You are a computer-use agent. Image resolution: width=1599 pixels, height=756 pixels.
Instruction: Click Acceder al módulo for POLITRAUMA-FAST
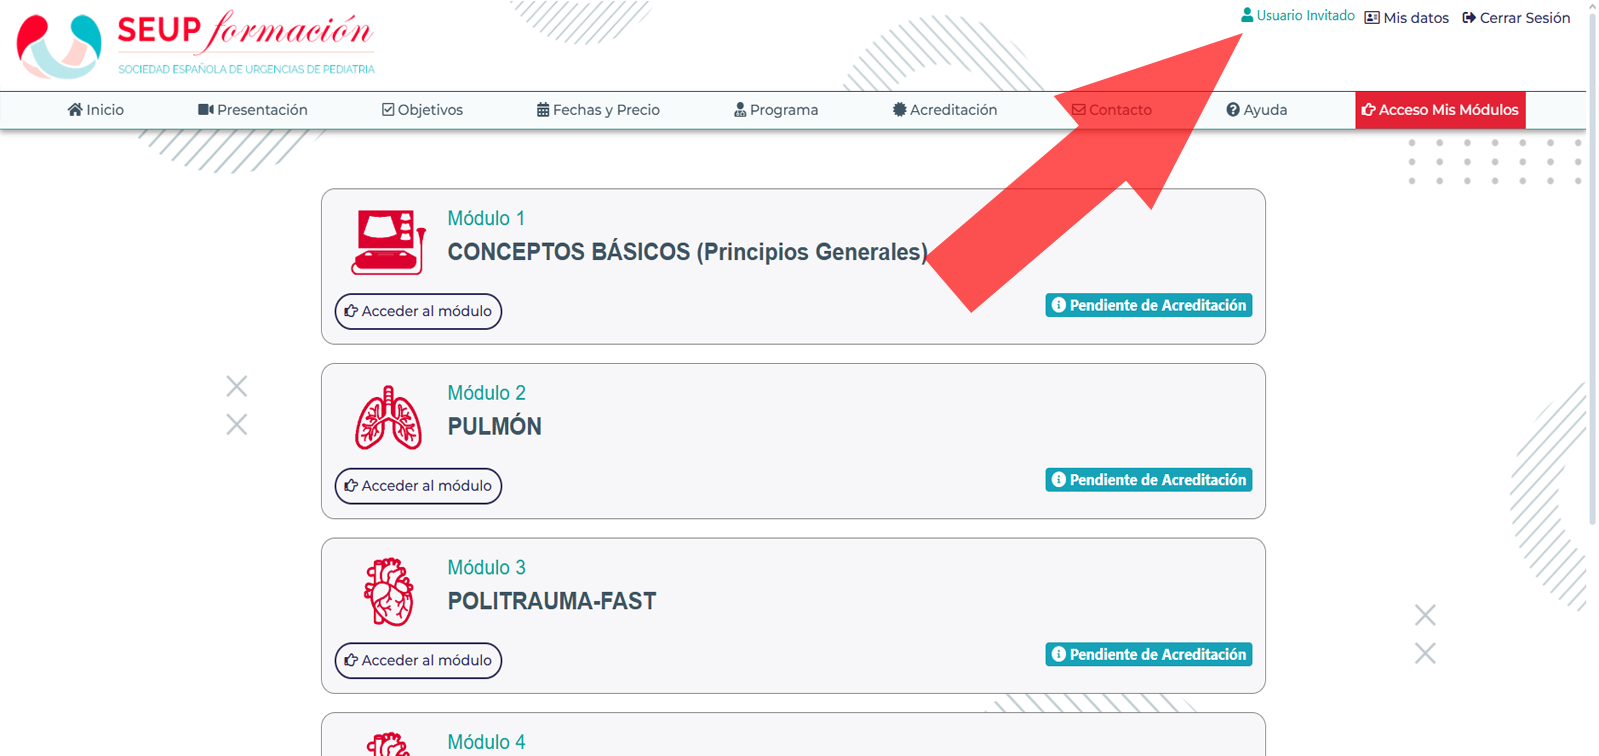click(418, 661)
